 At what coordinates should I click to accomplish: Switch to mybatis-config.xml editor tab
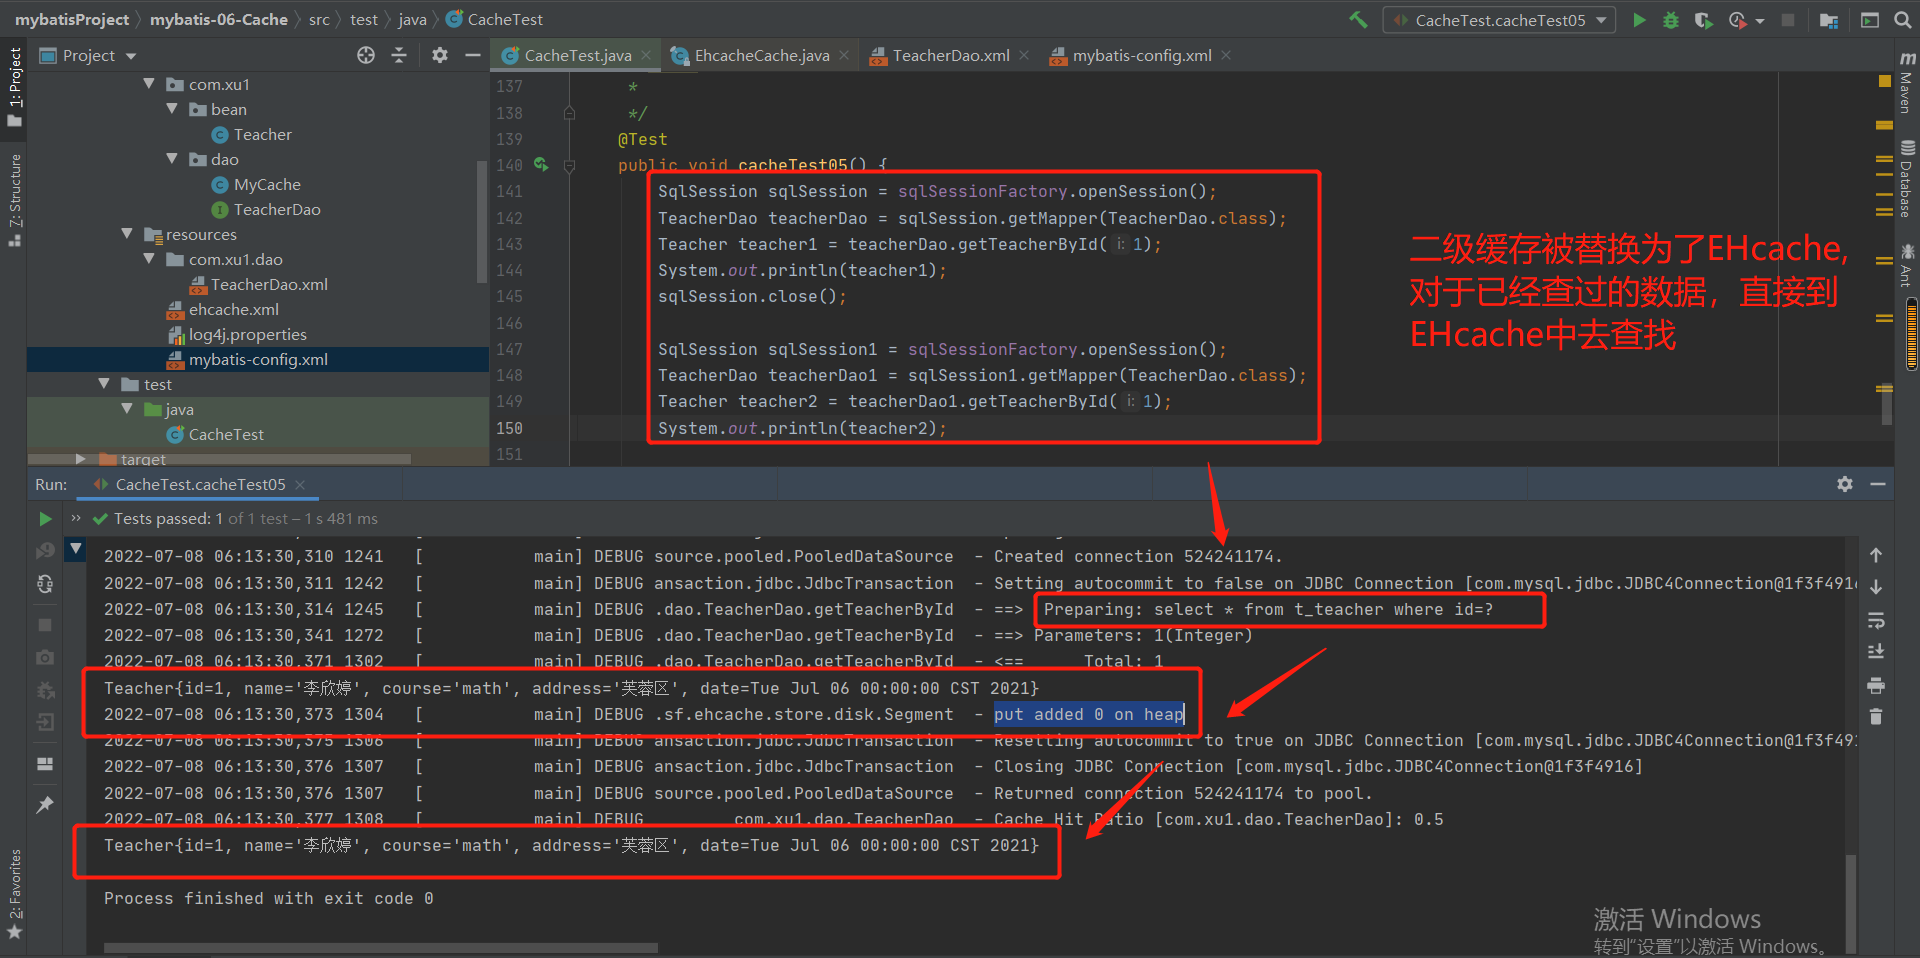tap(1141, 56)
